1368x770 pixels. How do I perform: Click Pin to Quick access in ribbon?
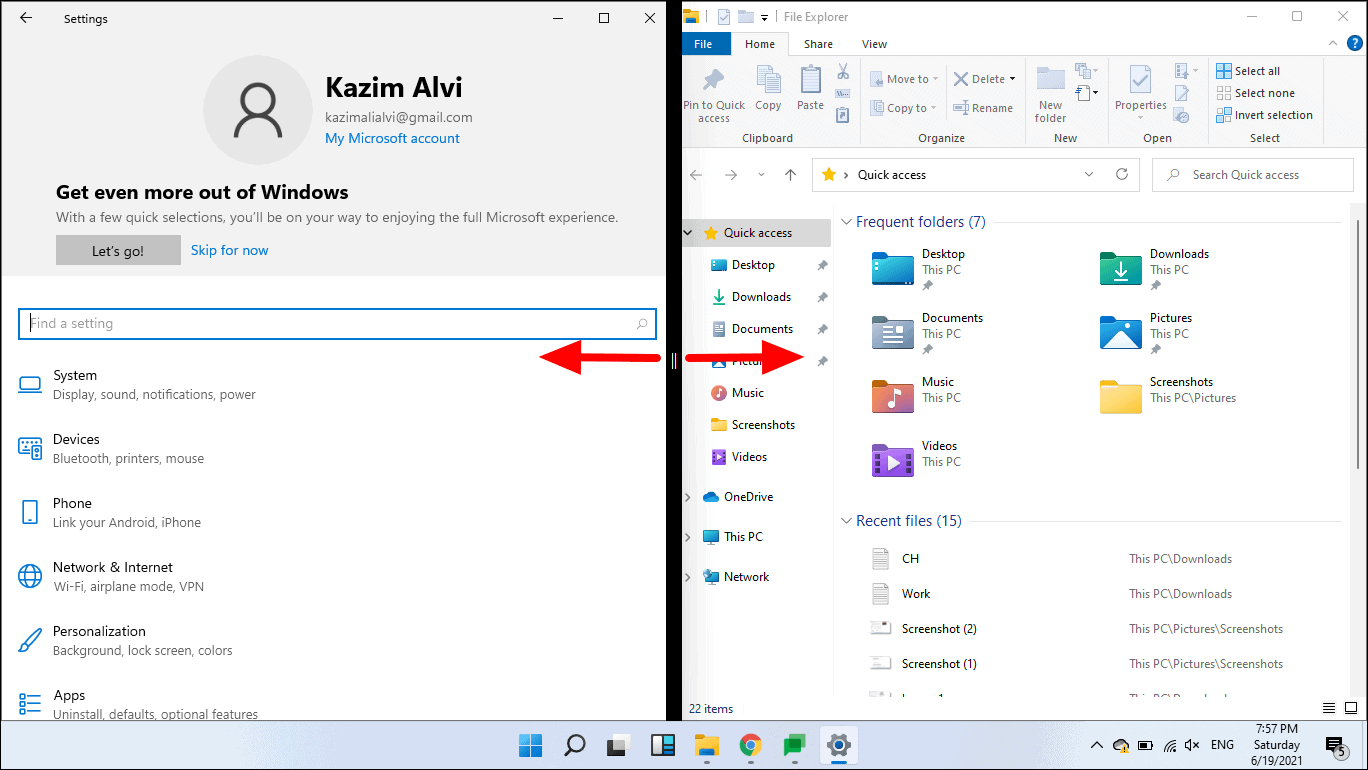click(x=713, y=96)
